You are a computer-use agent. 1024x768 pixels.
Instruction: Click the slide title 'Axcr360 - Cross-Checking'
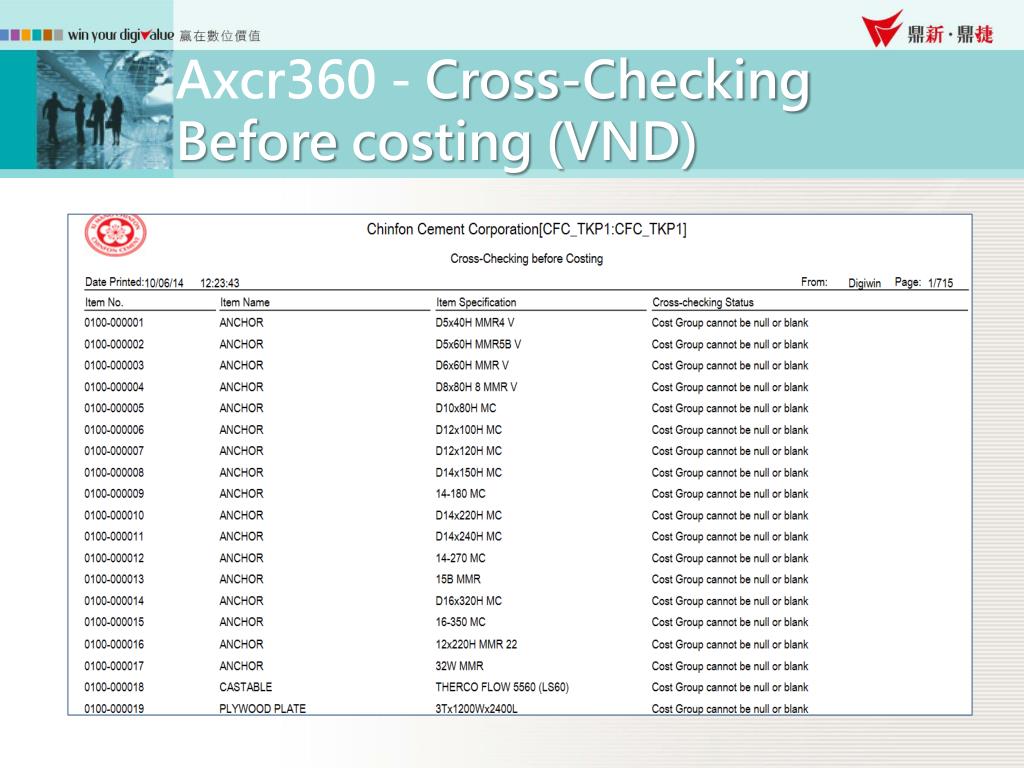494,80
